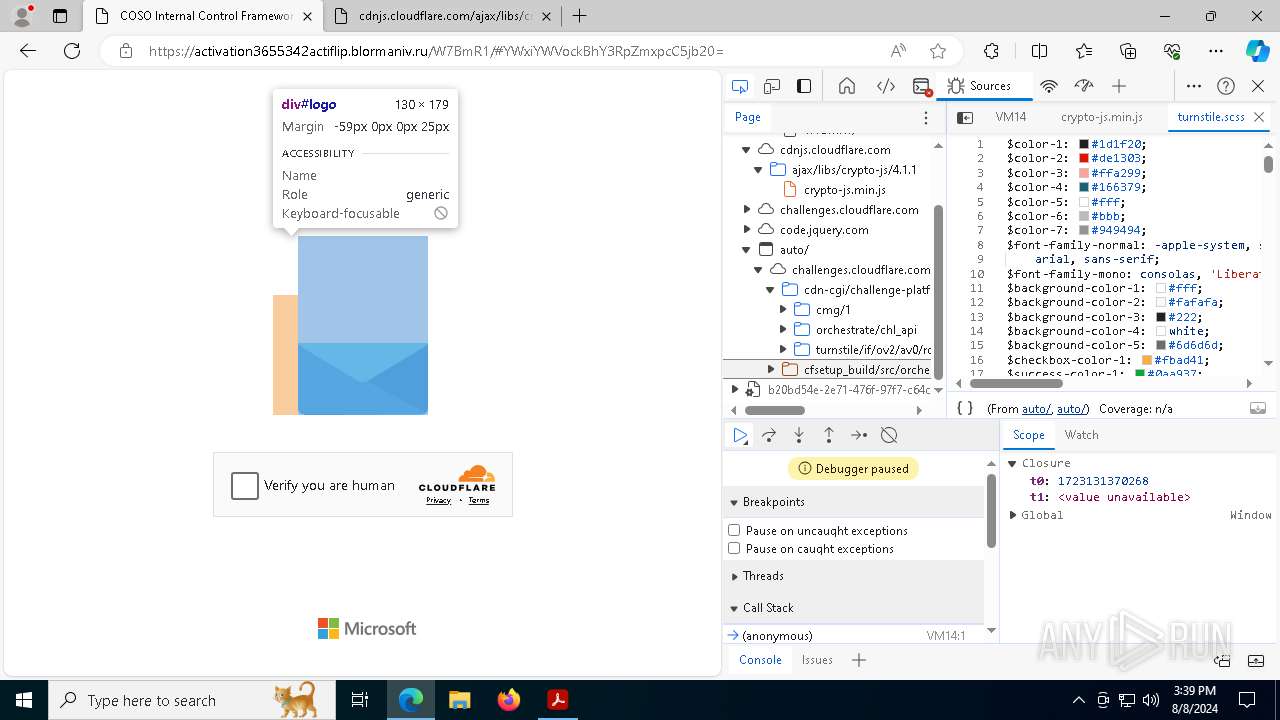Enable Pause on caught exceptions
The width and height of the screenshot is (1280, 720).
tap(734, 548)
